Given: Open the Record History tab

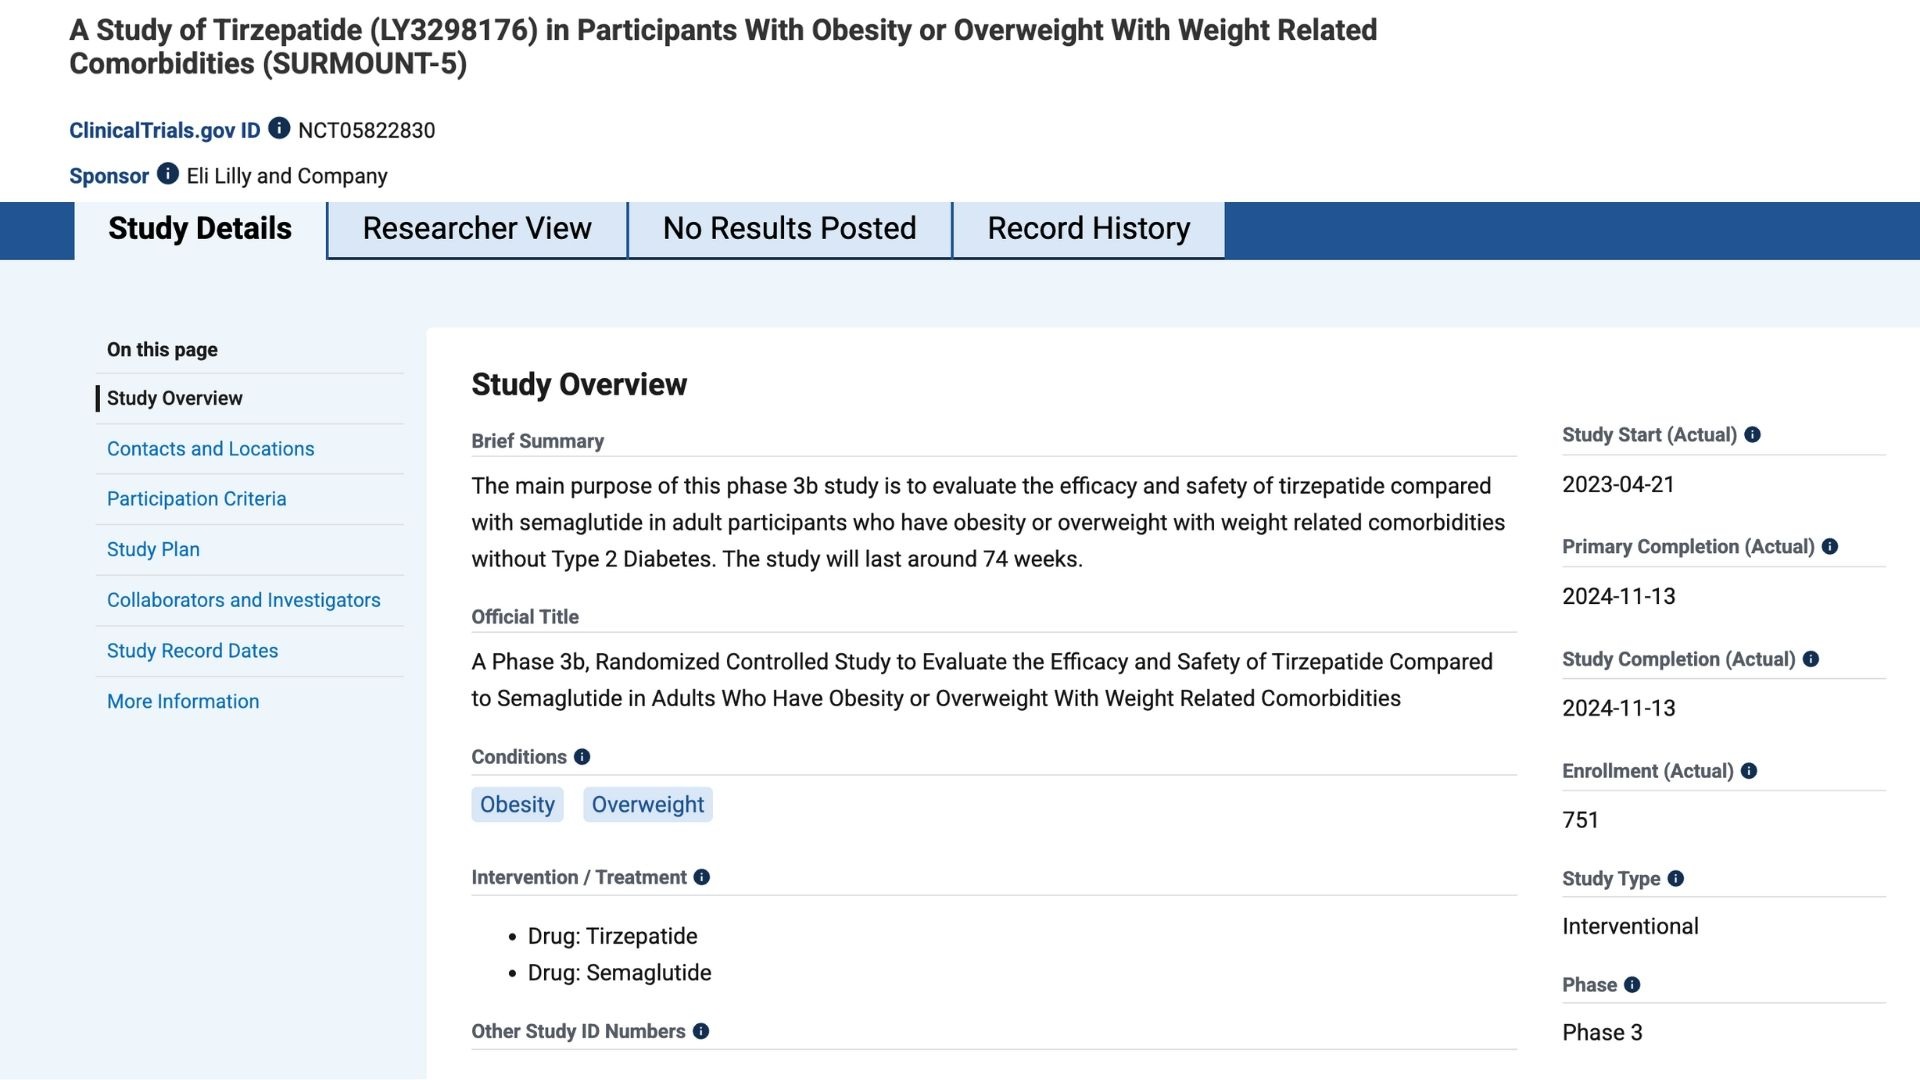Looking at the screenshot, I should point(1088,229).
